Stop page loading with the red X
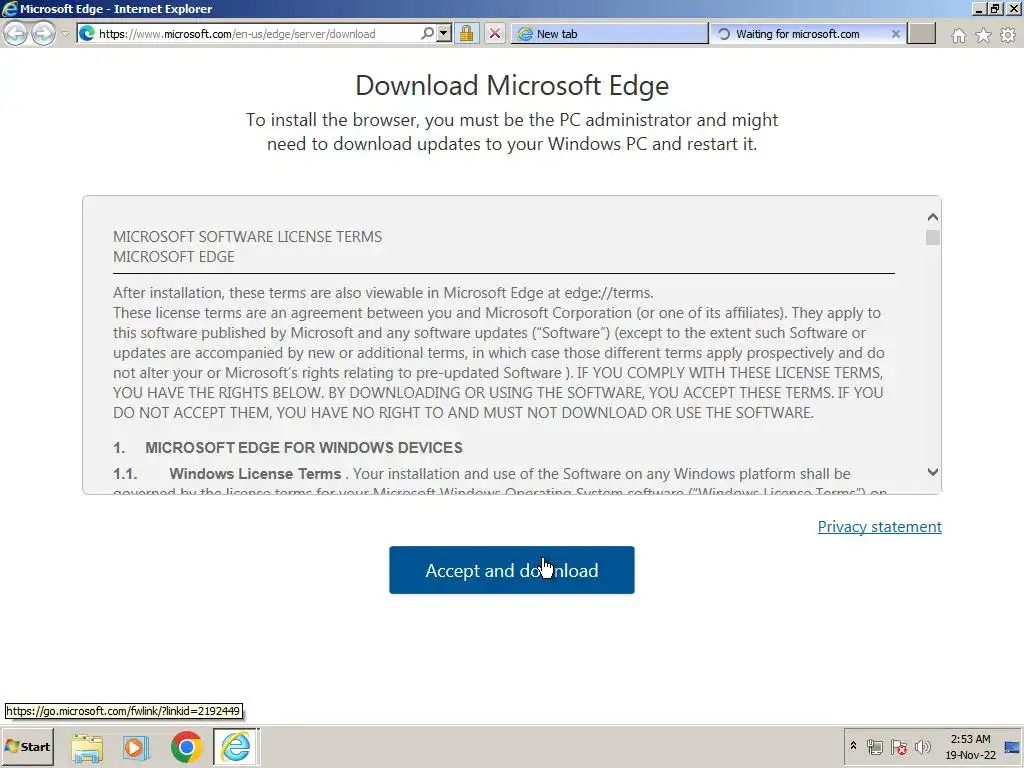This screenshot has height=768, width=1024. [495, 33]
